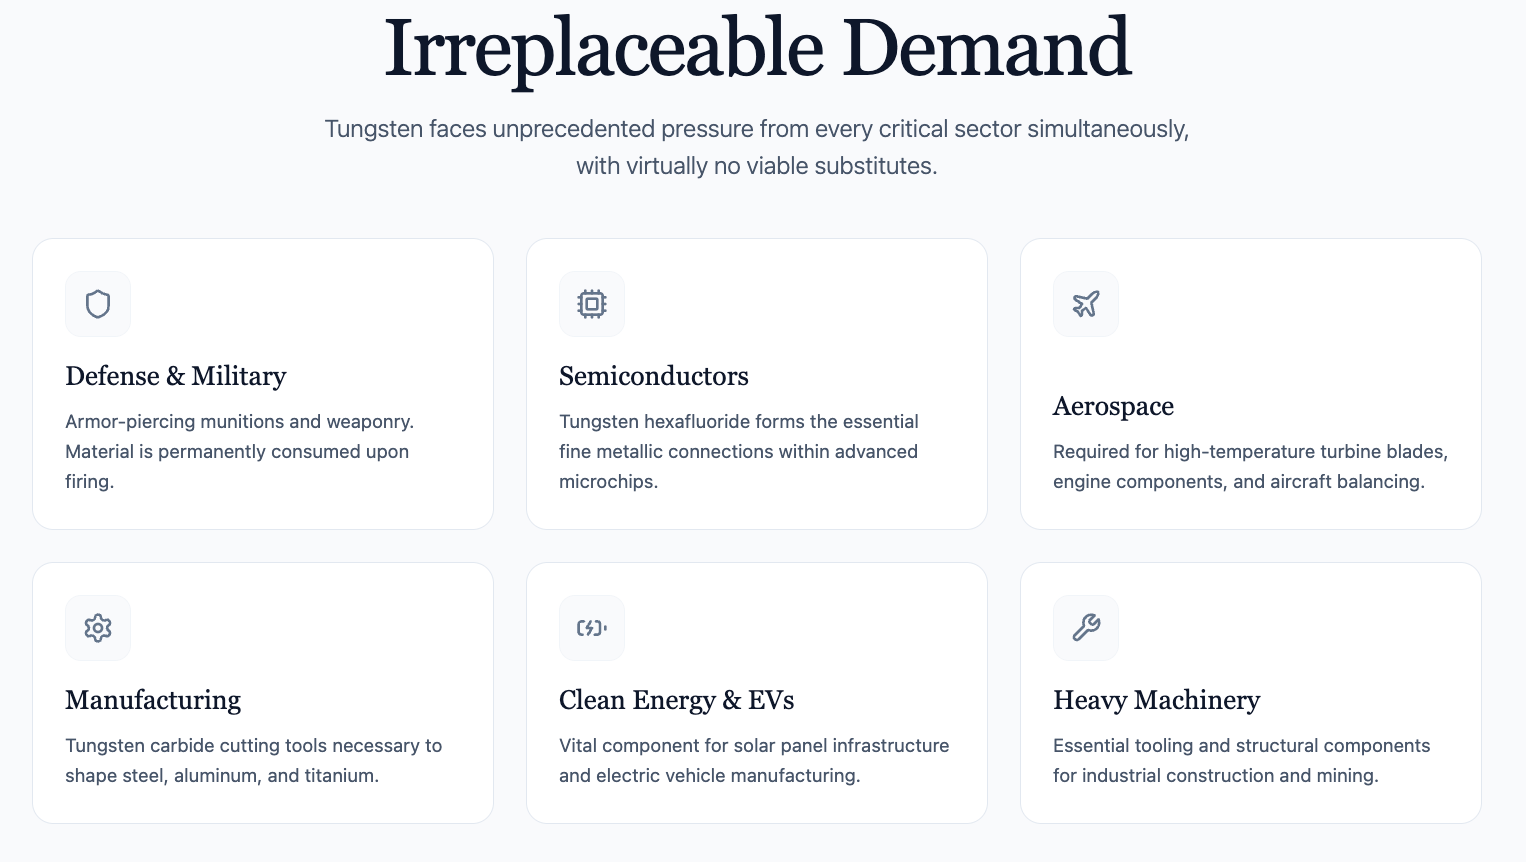This screenshot has height=862, width=1526.
Task: Click the Clean Energy & EVs heading
Action: pos(677,700)
